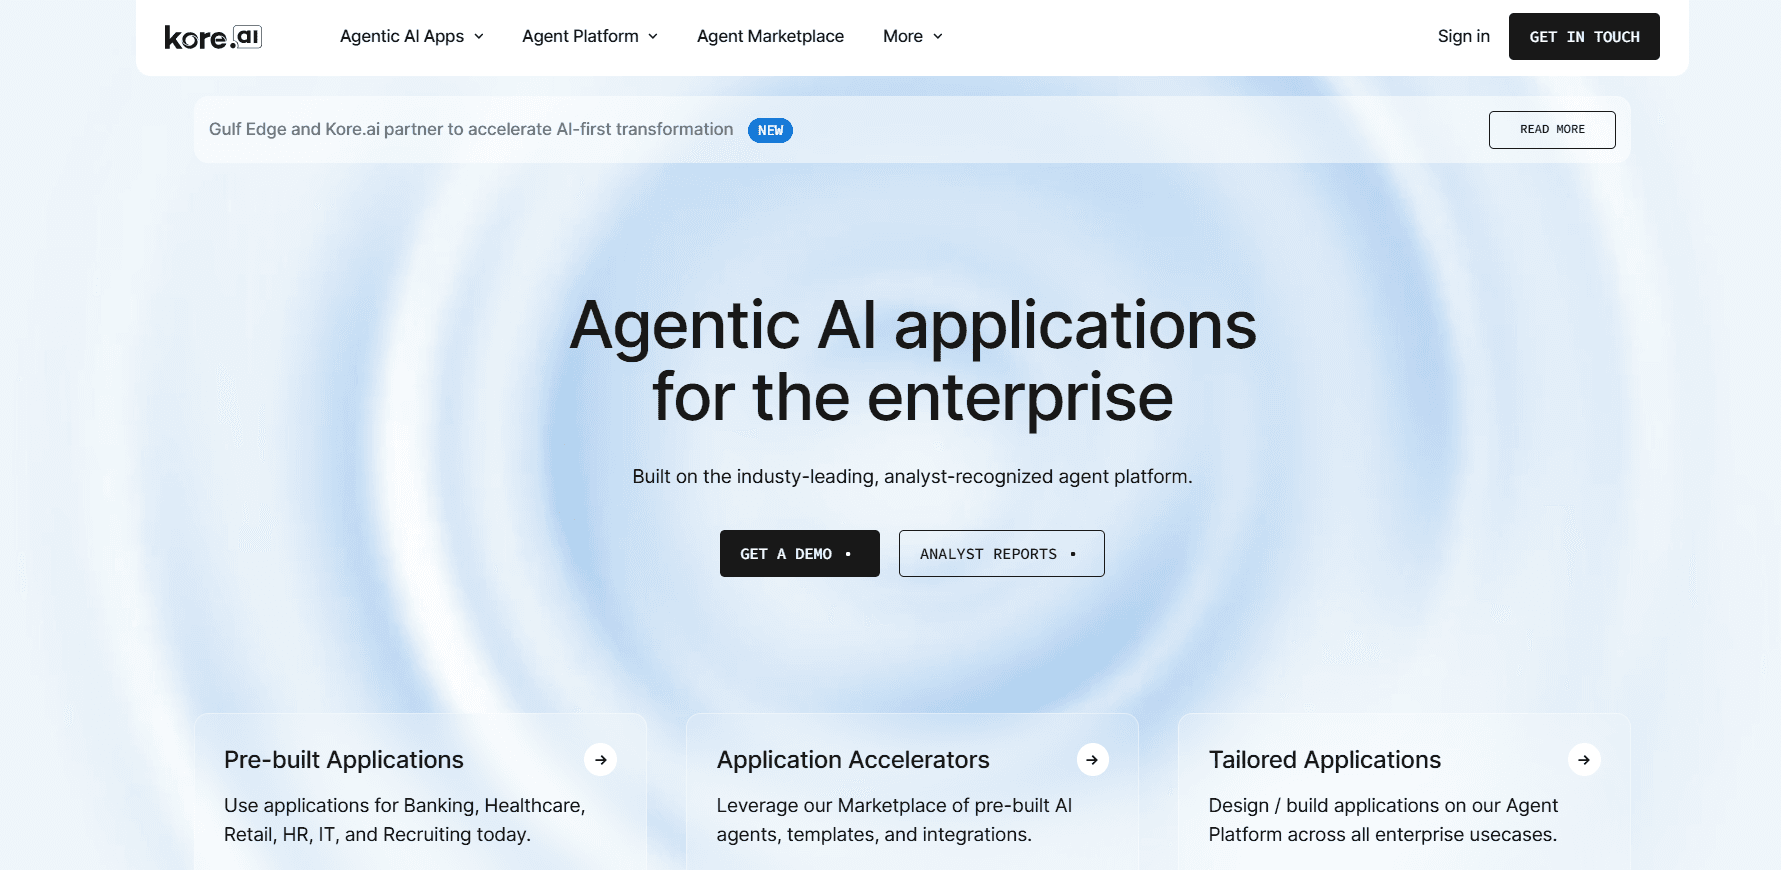Viewport: 1781px width, 870px height.
Task: Expand the Agentic AI Apps chevron
Action: point(479,37)
